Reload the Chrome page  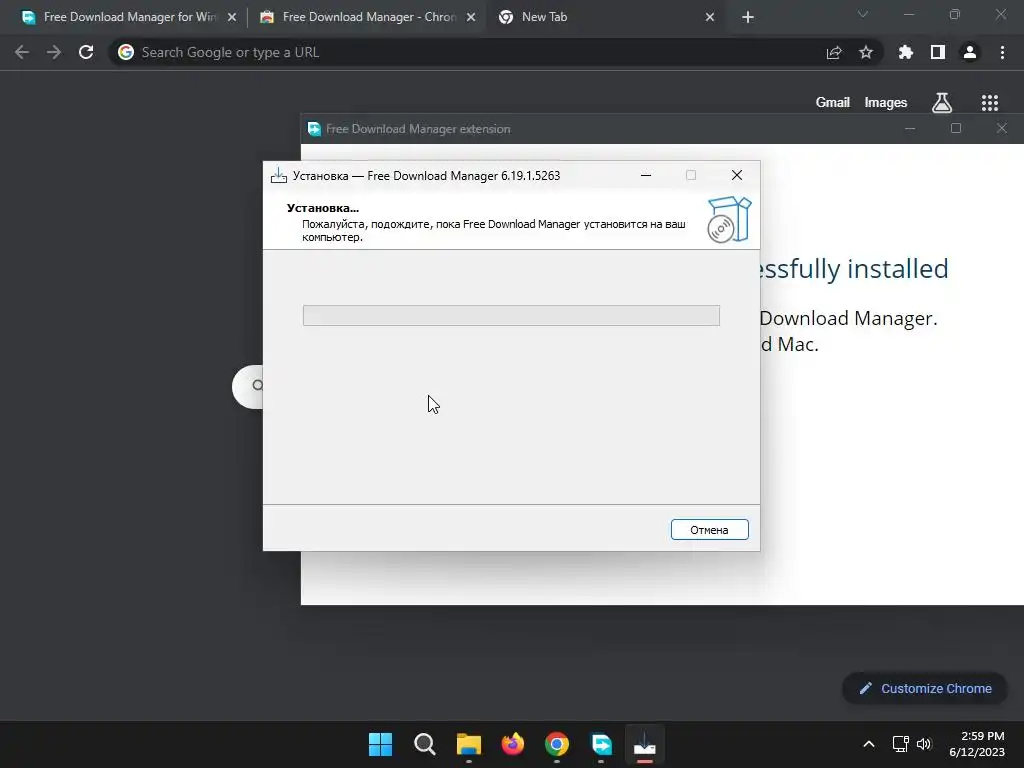(x=86, y=52)
